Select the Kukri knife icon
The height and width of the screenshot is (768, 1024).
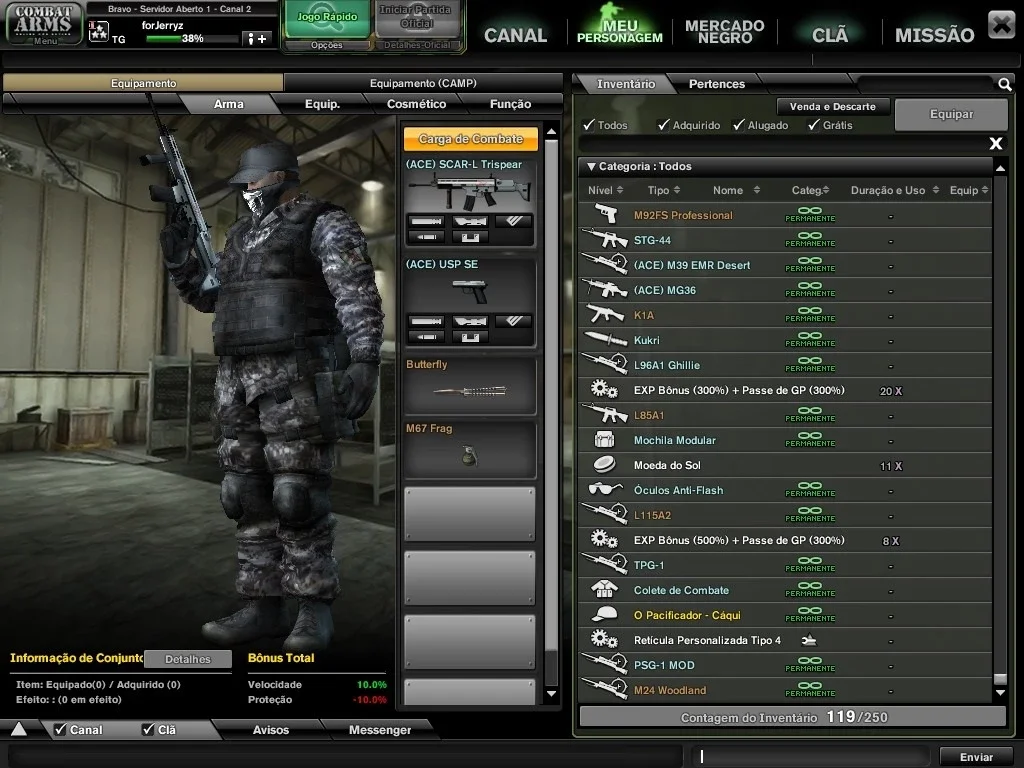point(604,339)
